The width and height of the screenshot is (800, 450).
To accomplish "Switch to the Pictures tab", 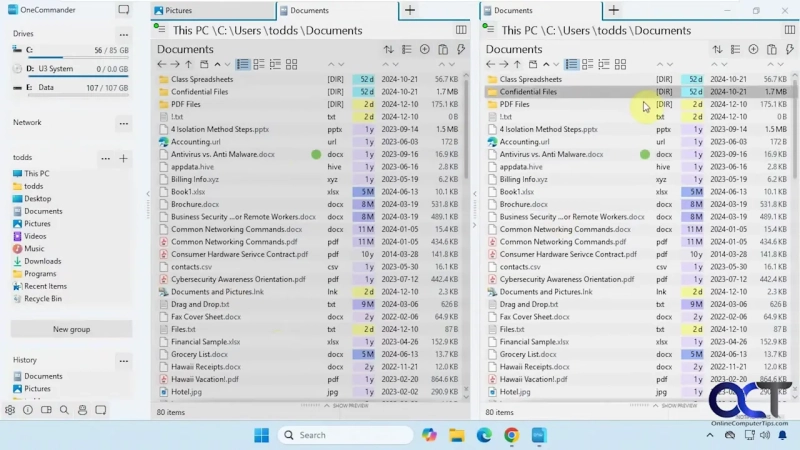I will pyautogui.click(x=180, y=10).
